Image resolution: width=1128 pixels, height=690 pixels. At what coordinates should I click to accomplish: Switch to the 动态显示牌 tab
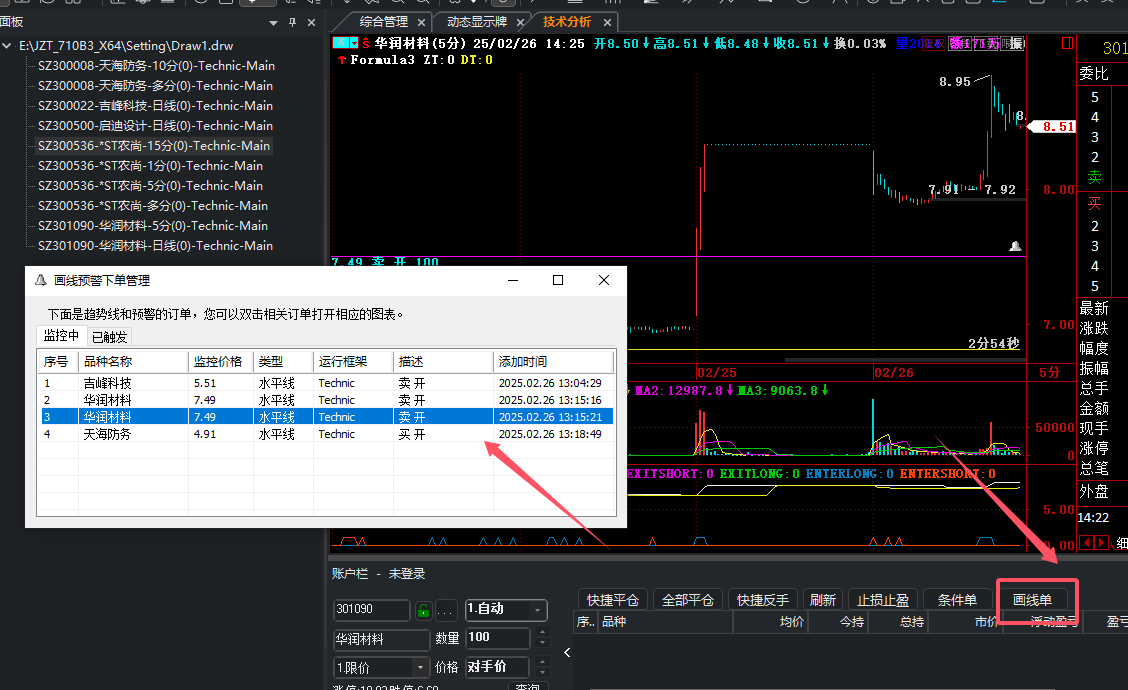tap(476, 22)
